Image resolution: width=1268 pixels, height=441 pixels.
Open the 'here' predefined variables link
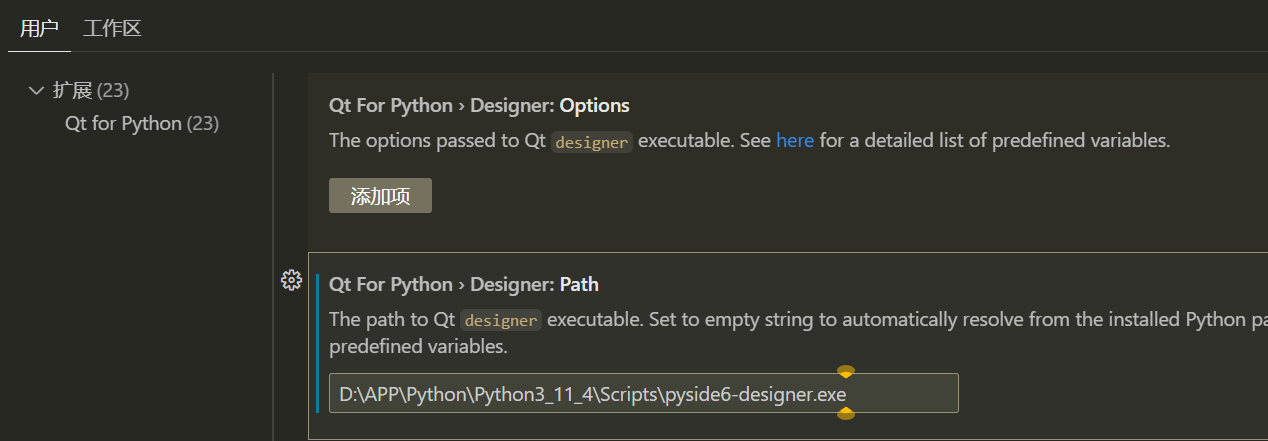795,141
